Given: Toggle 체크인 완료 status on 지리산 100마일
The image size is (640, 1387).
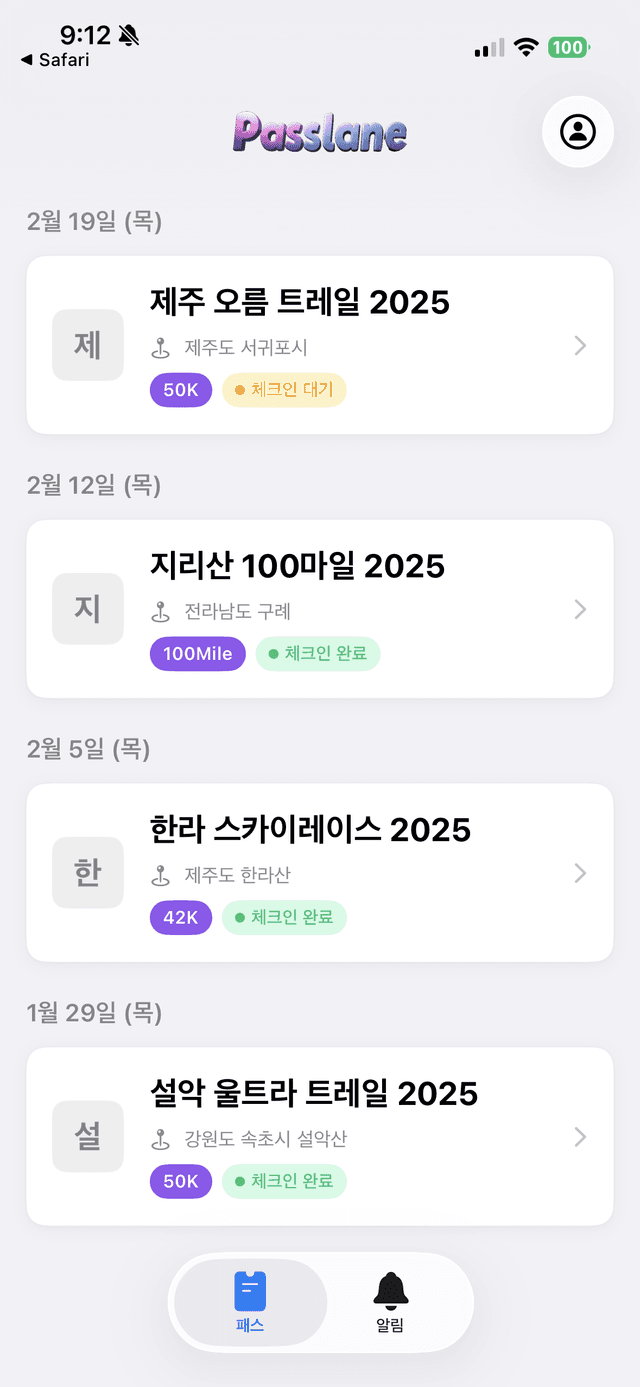Looking at the screenshot, I should click(318, 654).
